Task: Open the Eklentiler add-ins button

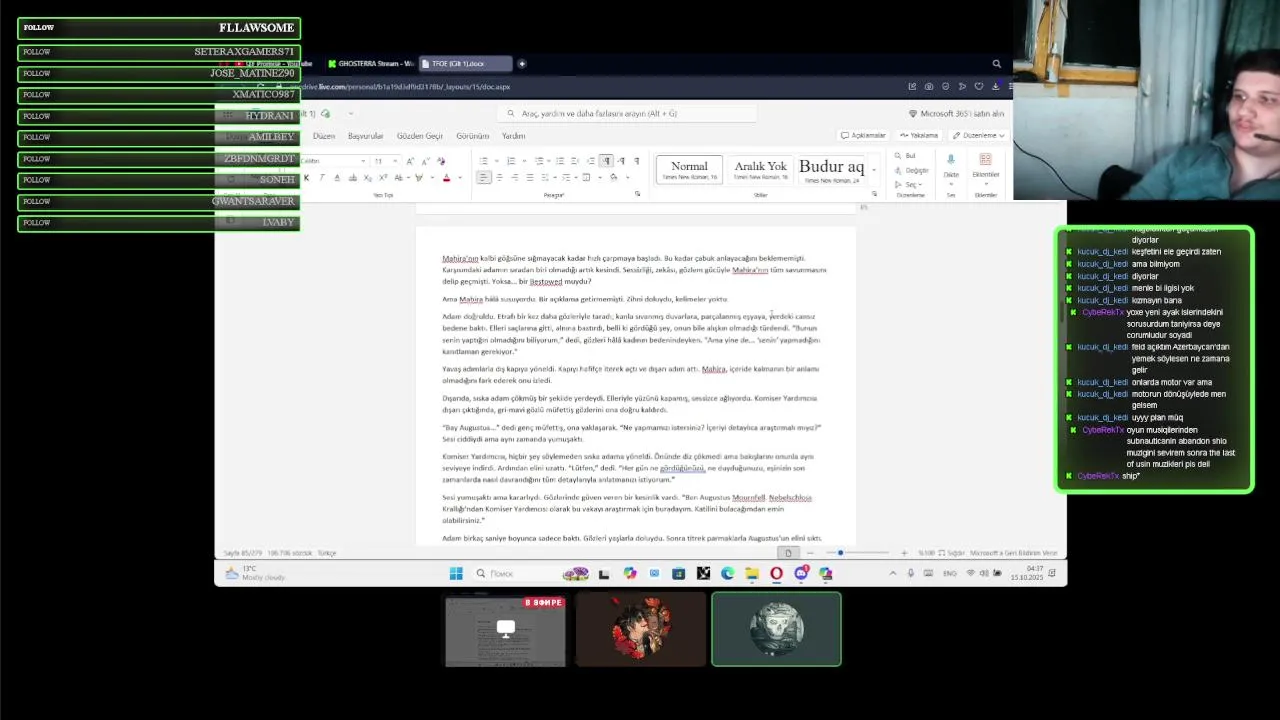Action: [x=985, y=166]
